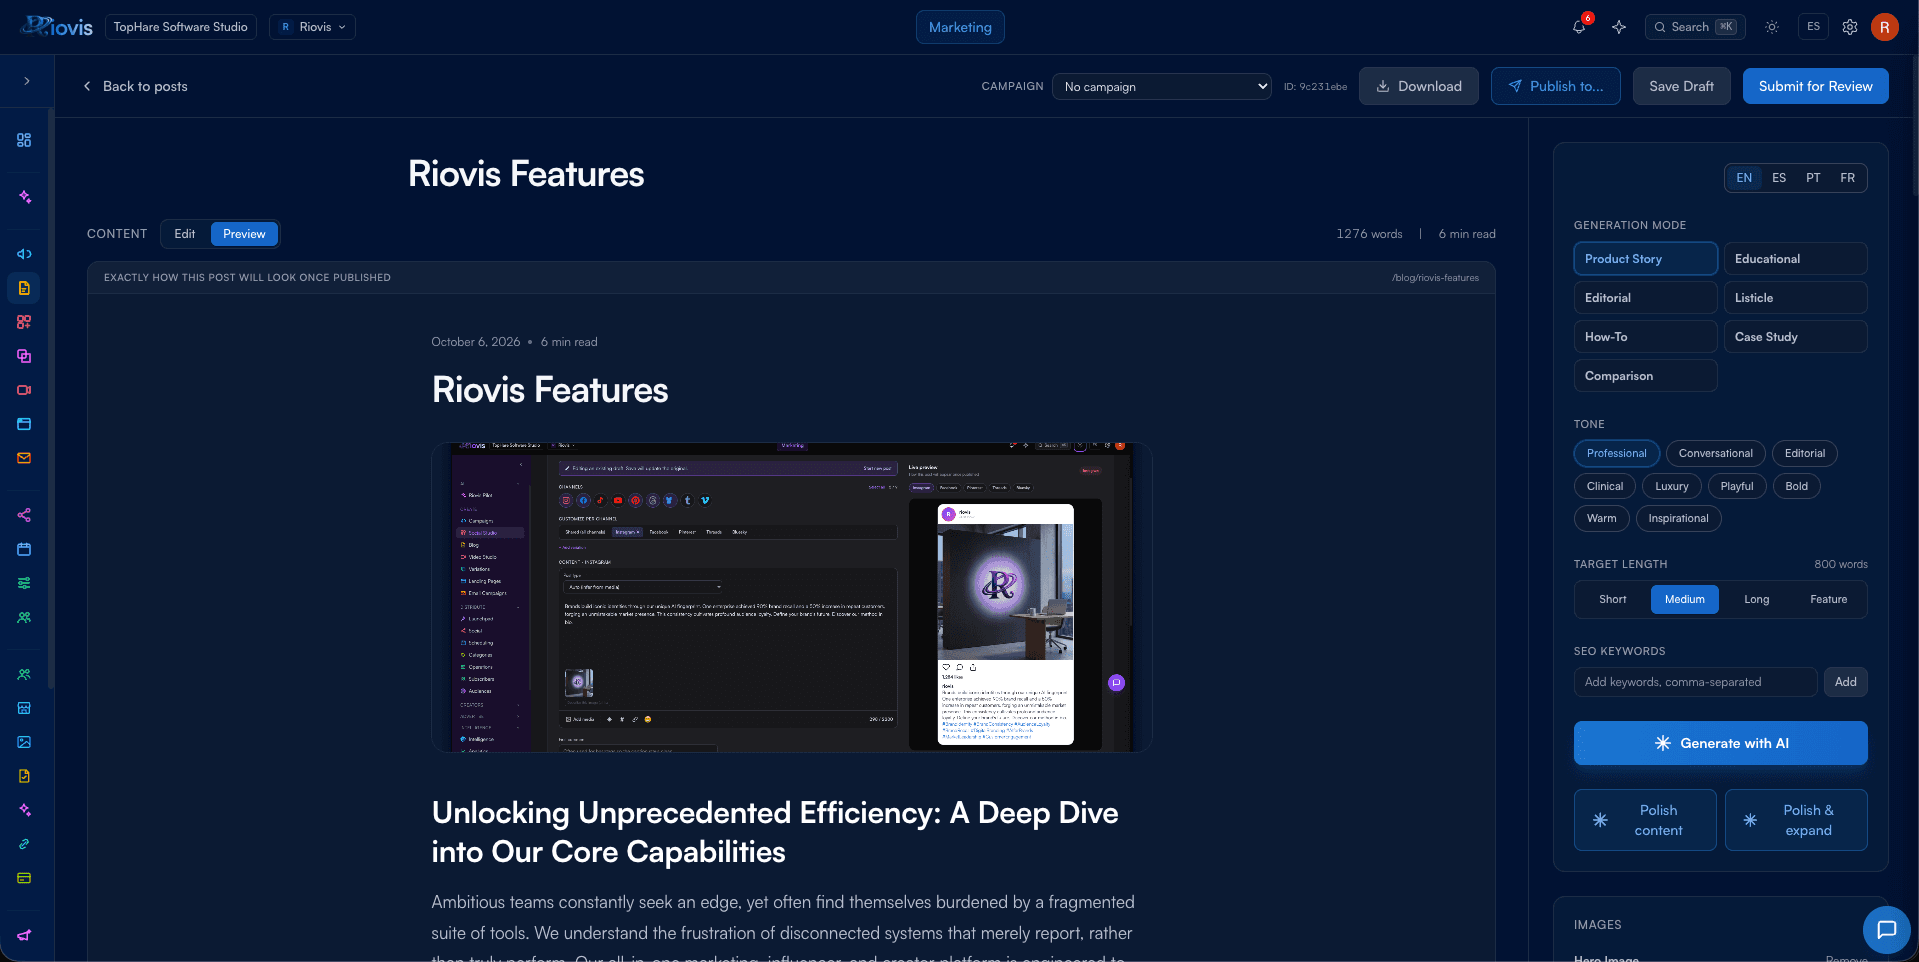Open the magenta overlapping squares icon

[x=24, y=356]
